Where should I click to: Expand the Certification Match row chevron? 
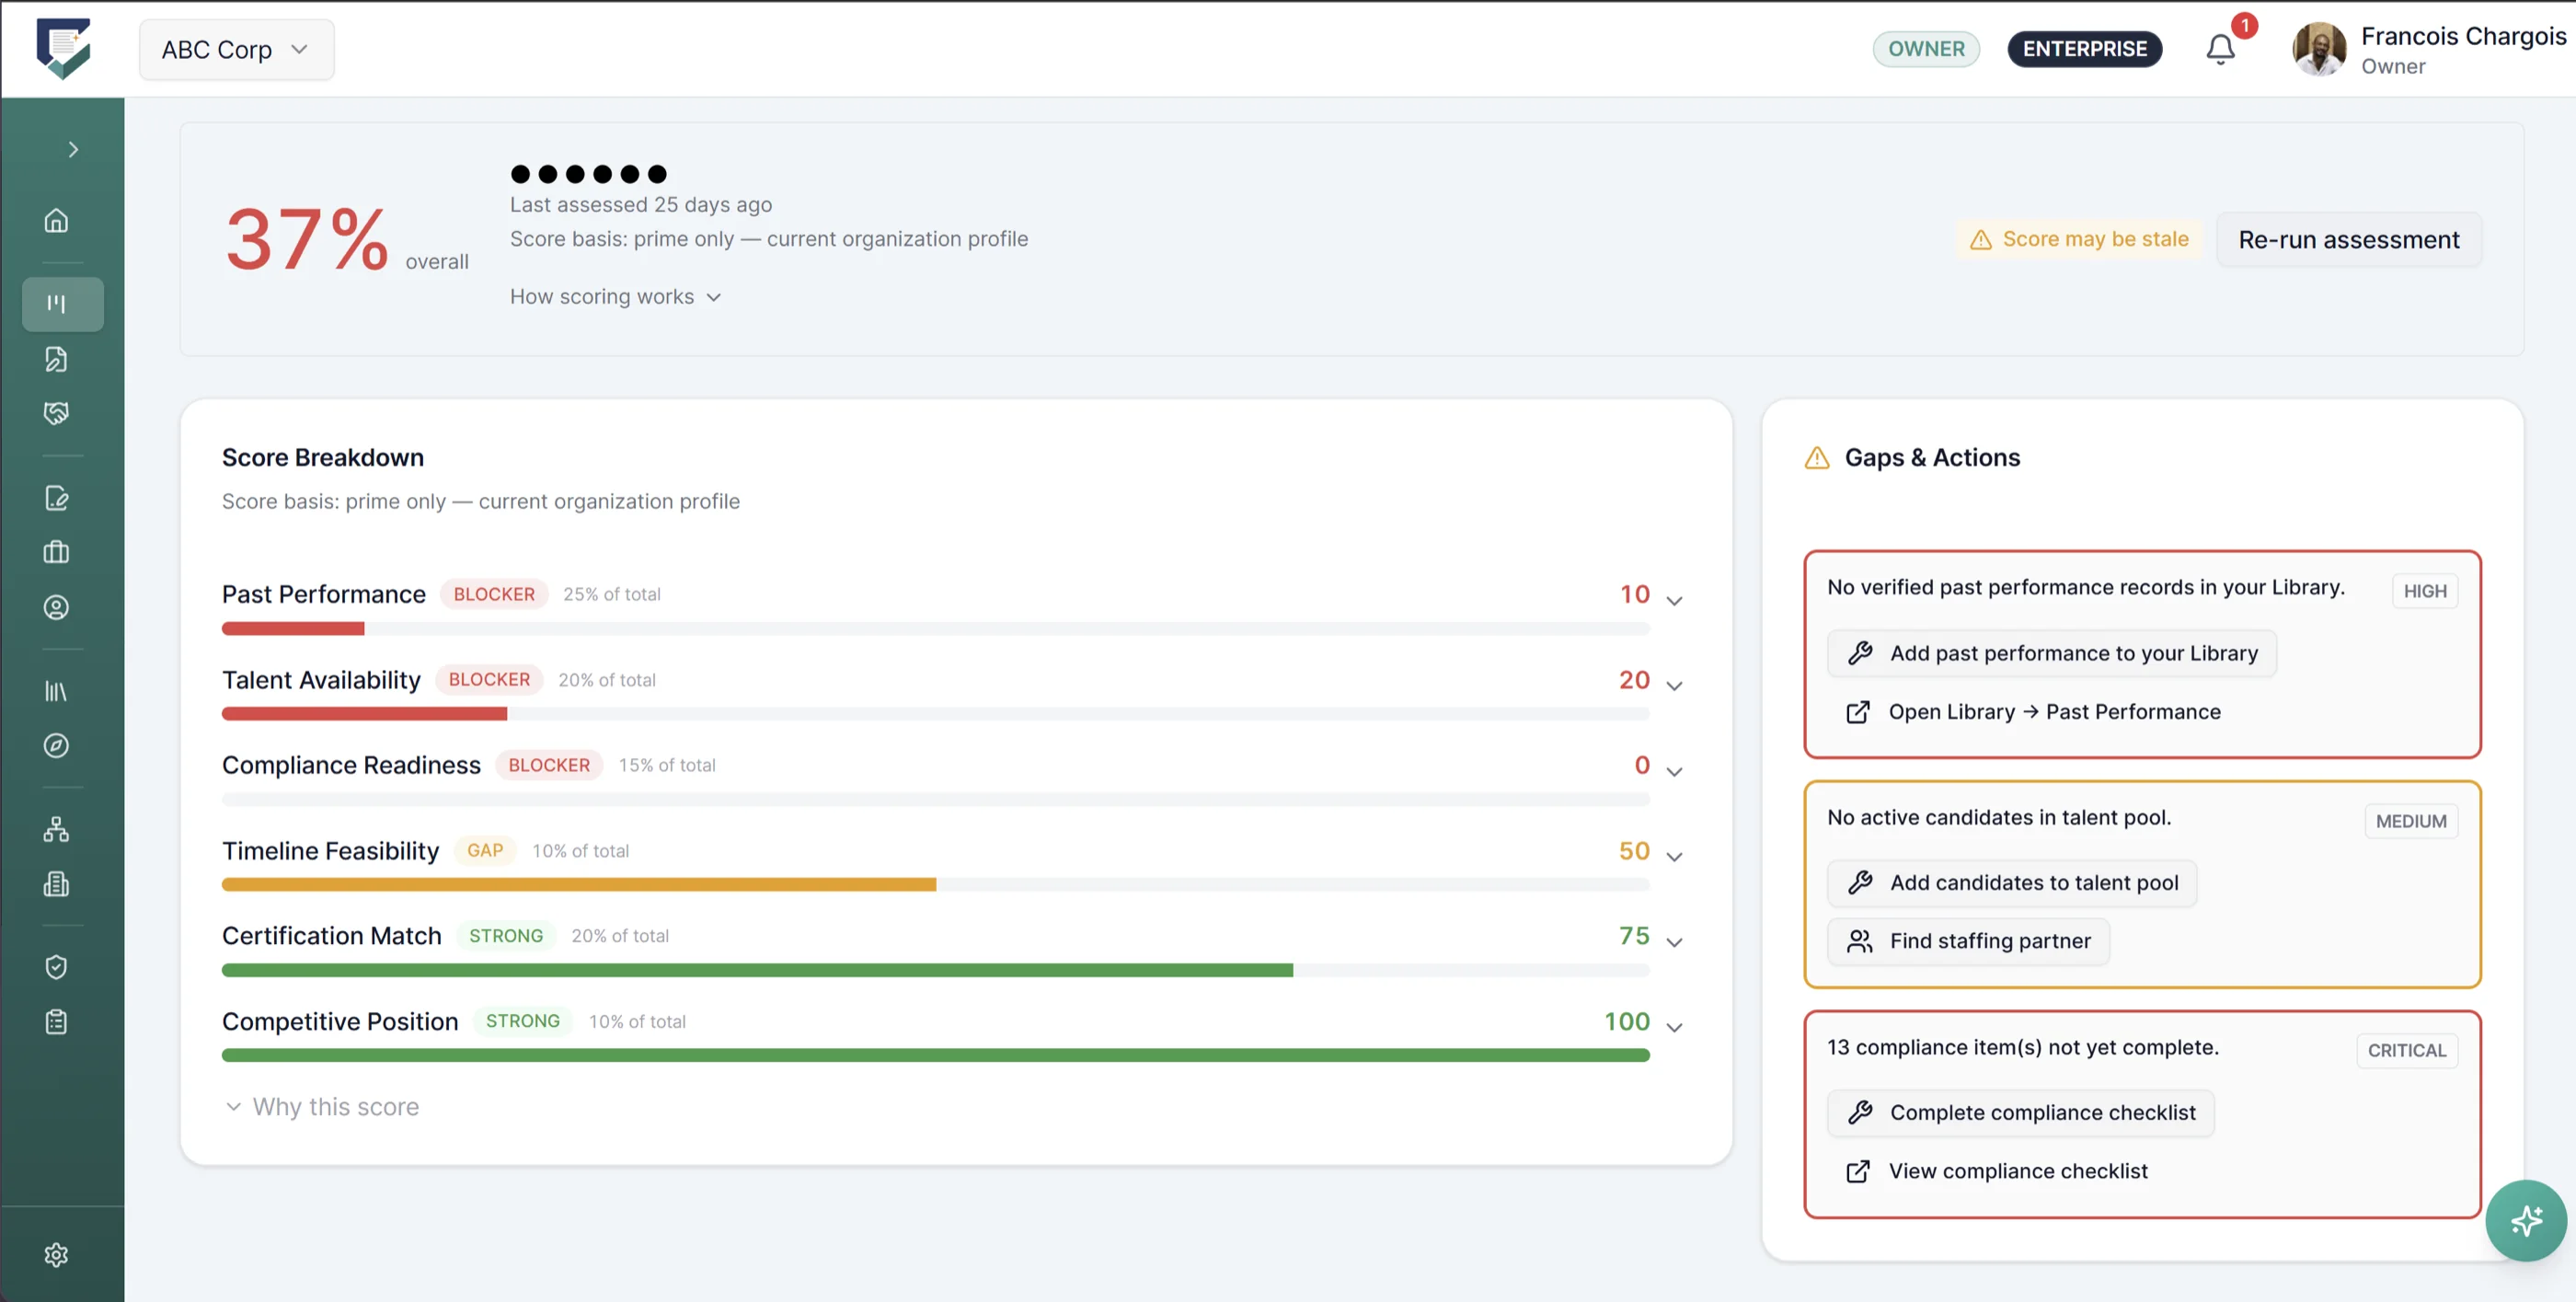[x=1675, y=942]
